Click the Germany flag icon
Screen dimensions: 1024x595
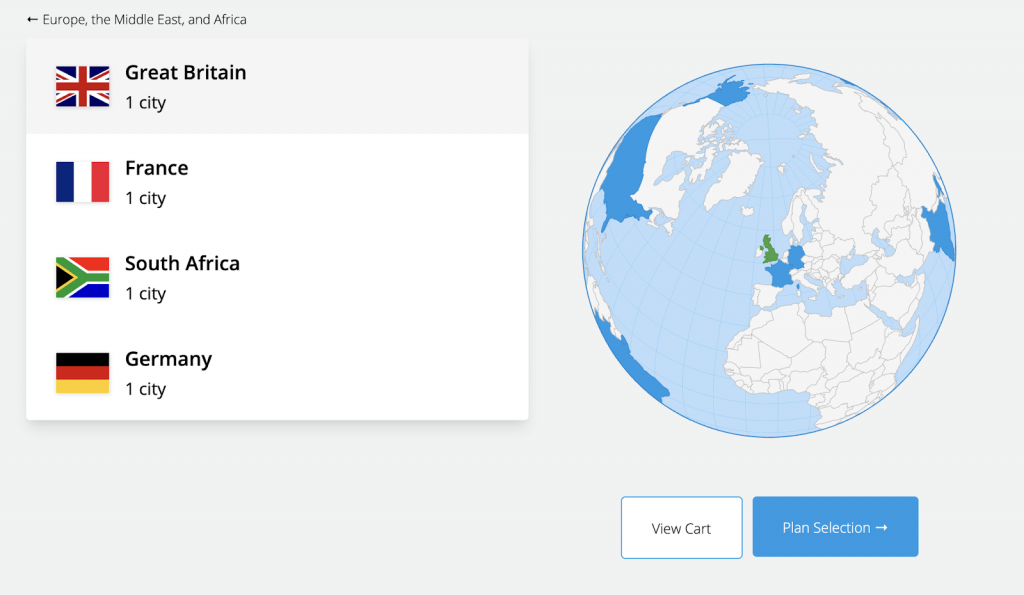click(82, 373)
